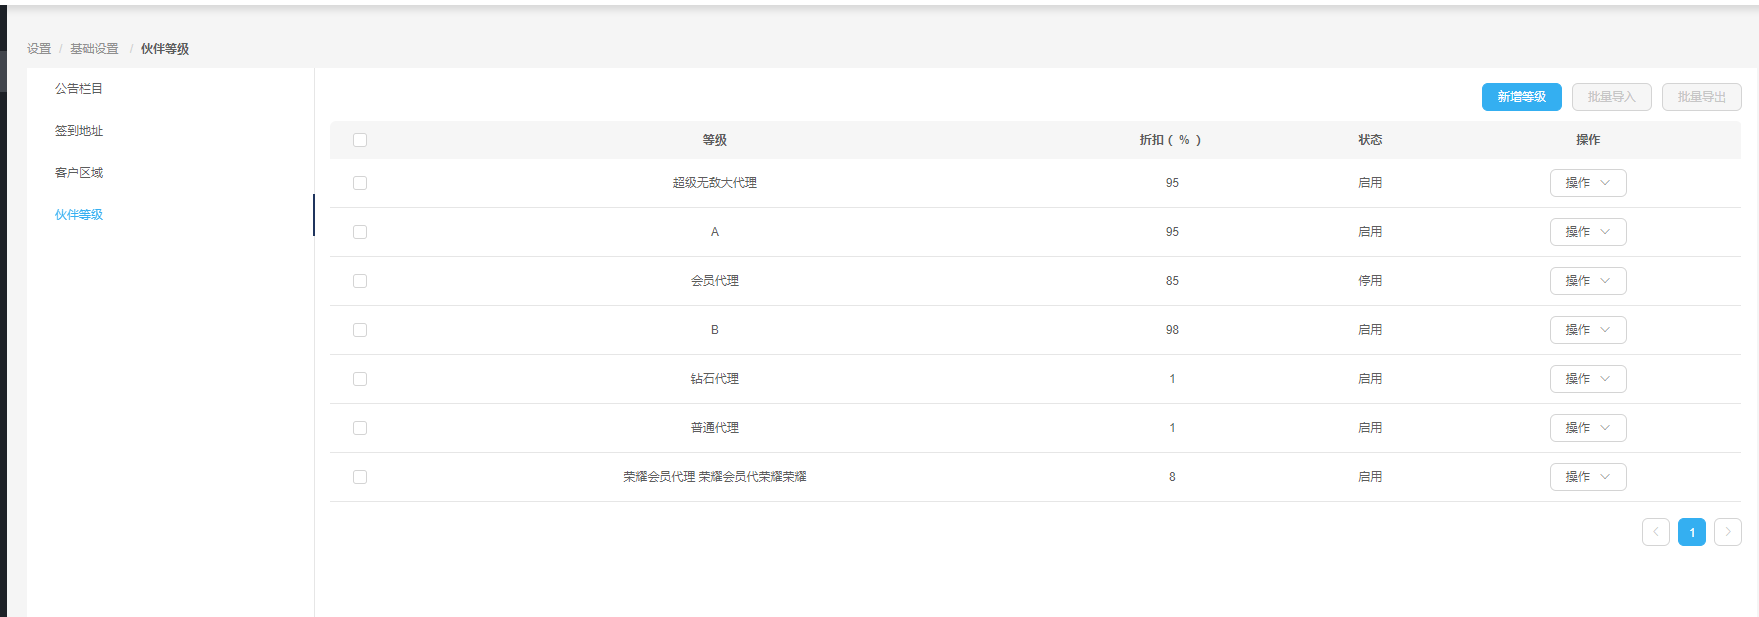The width and height of the screenshot is (1759, 617).
Task: Select 伙伴等级 in the sidebar menu
Action: tap(79, 215)
